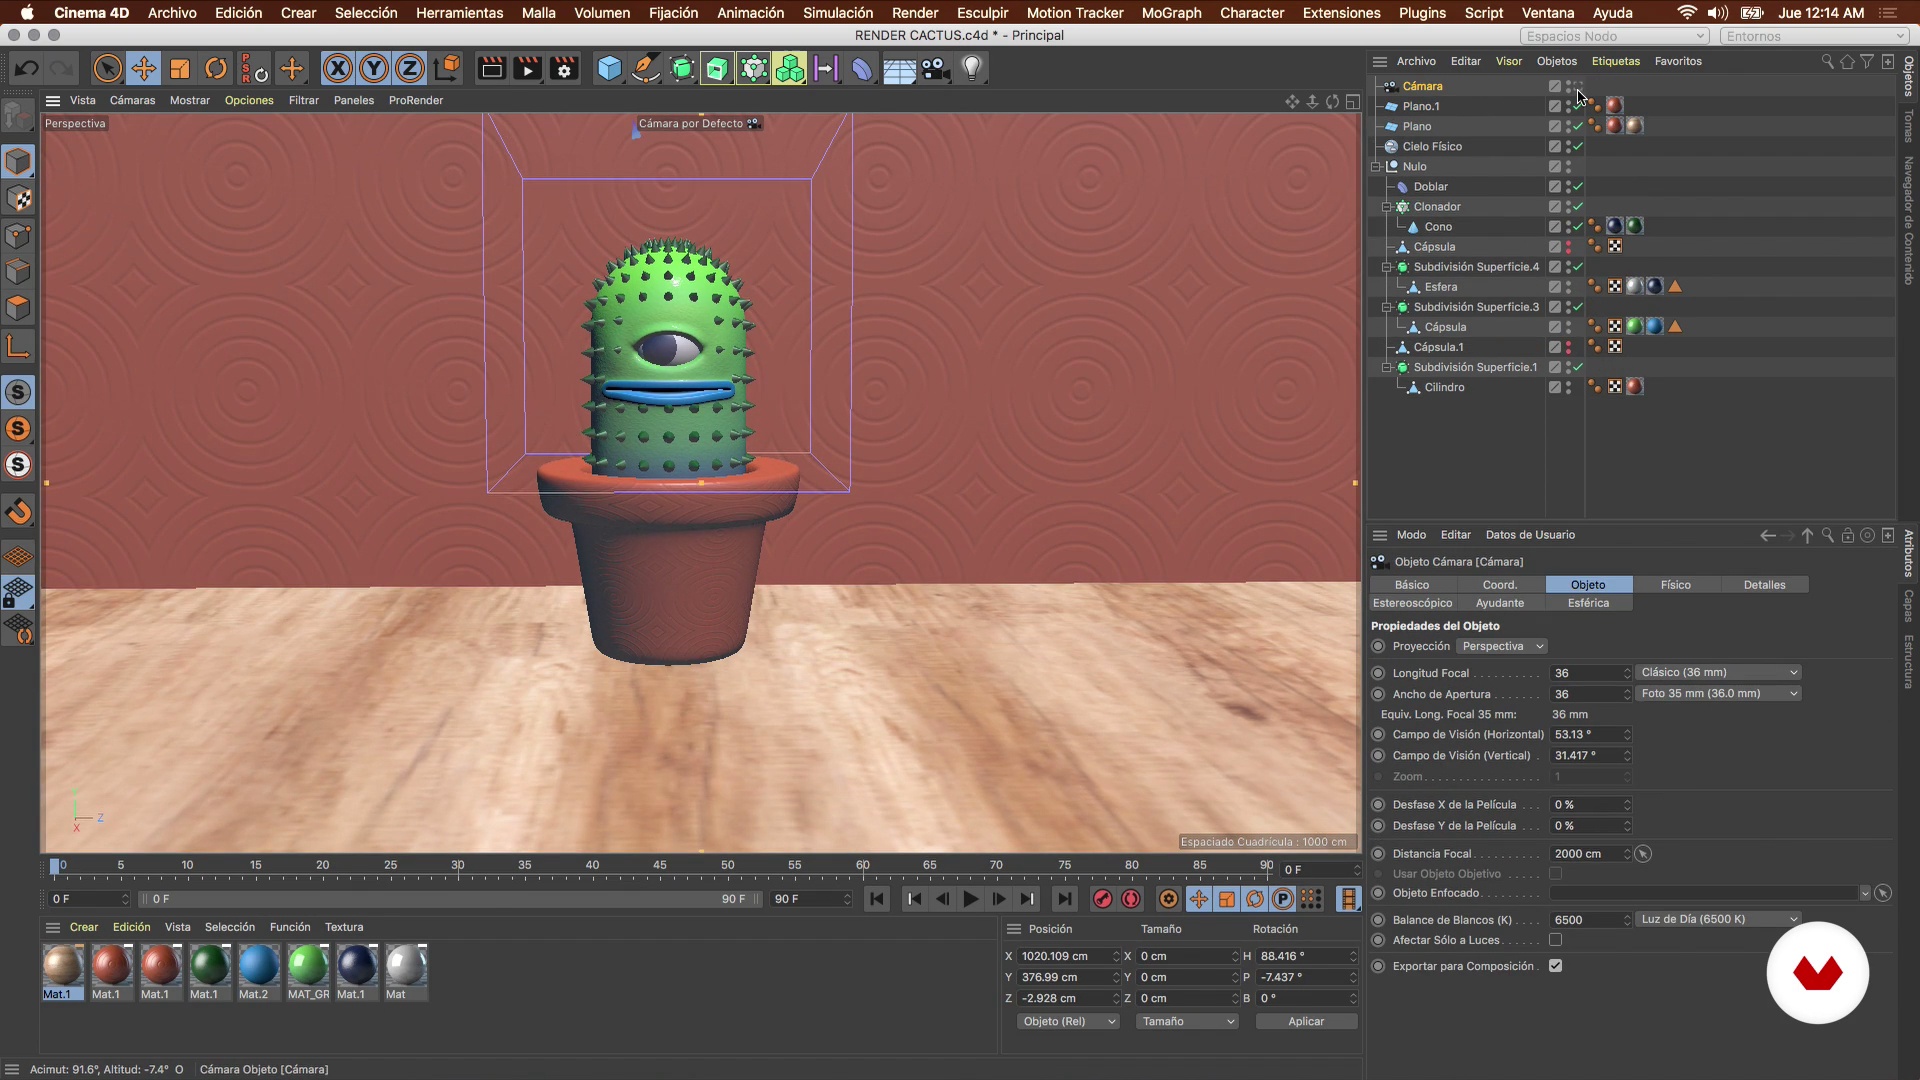Go to start of animation
Image resolution: width=1920 pixels, height=1080 pixels.
pos(877,899)
